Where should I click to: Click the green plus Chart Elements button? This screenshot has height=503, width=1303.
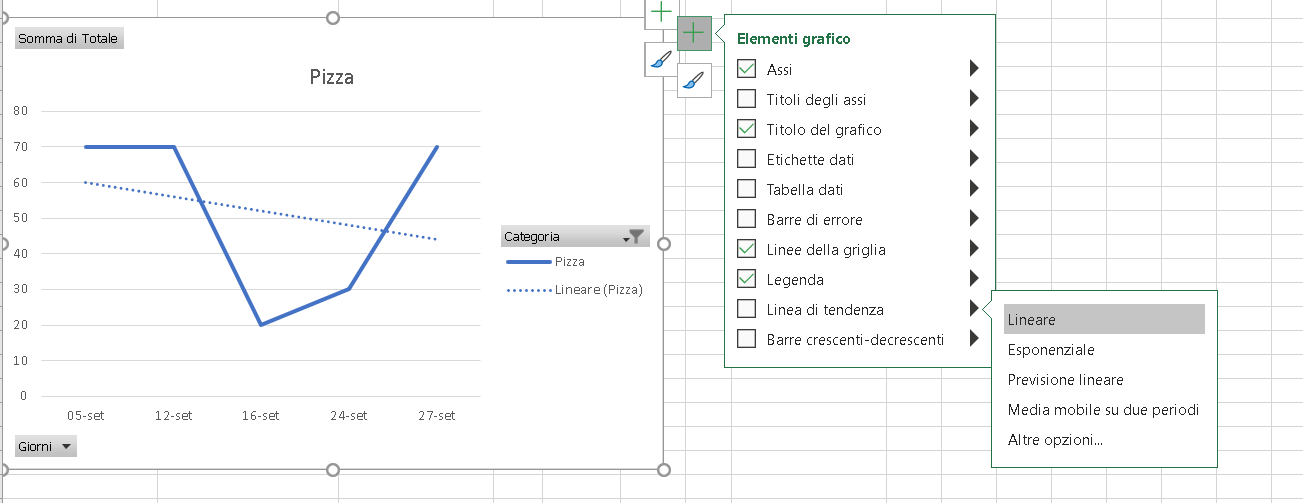694,34
